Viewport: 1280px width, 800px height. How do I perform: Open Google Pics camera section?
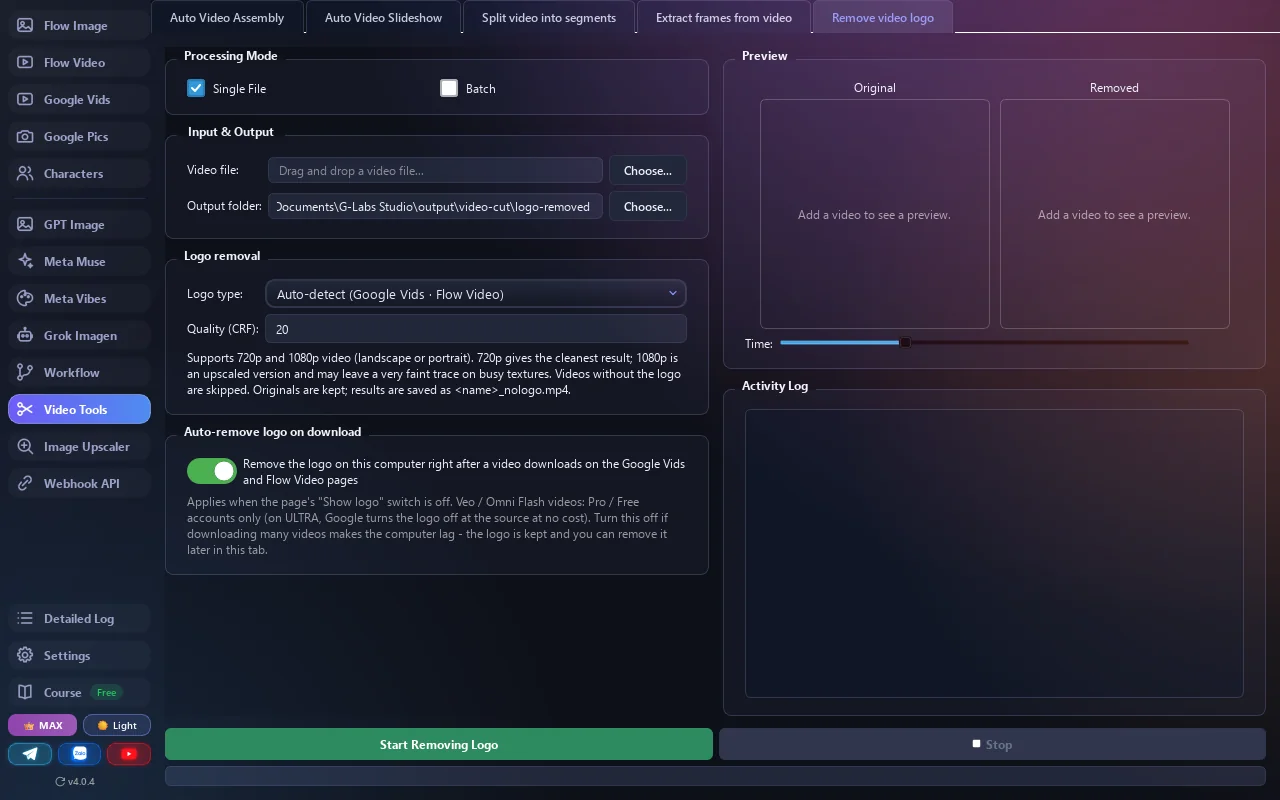[x=79, y=137]
